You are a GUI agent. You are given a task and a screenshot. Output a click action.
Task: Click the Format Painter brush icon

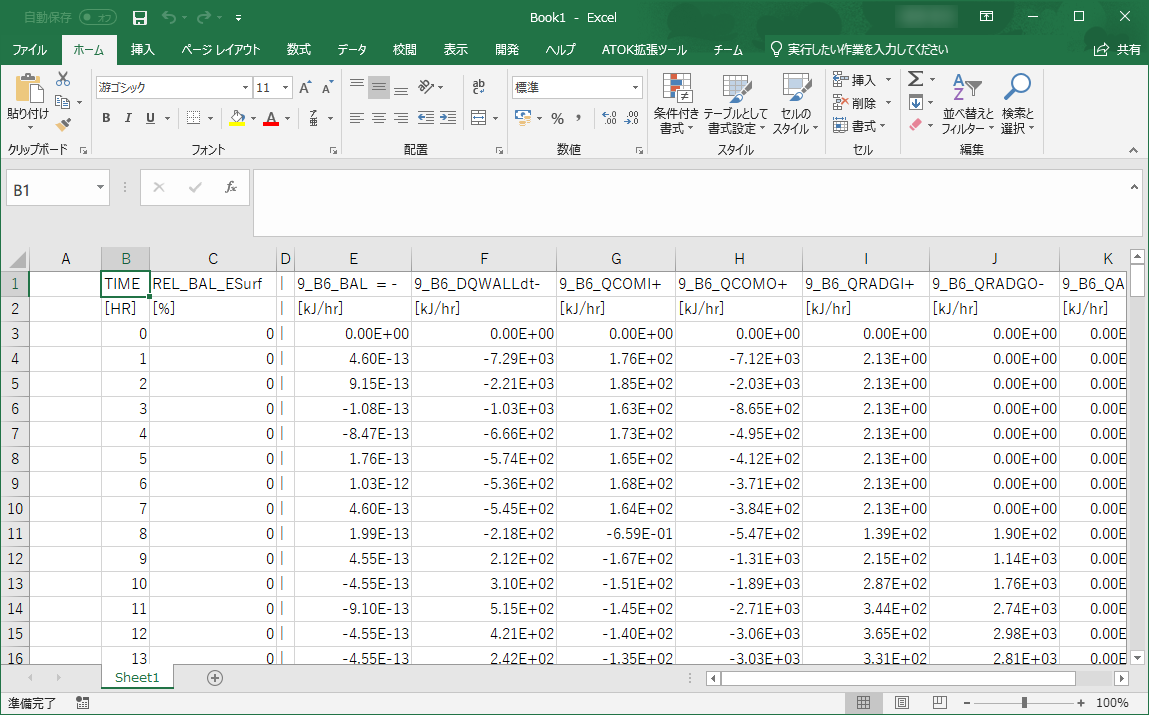pyautogui.click(x=63, y=125)
